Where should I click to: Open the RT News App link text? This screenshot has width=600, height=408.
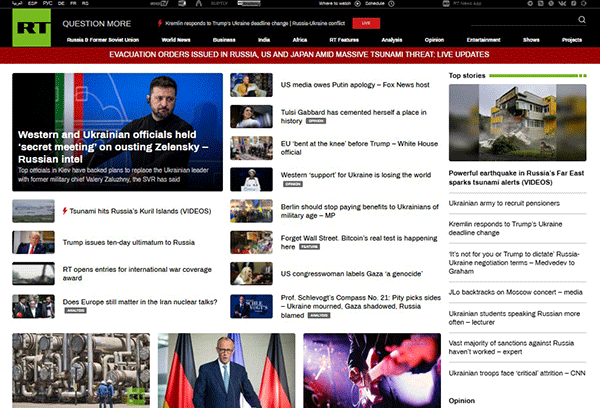click(x=467, y=3)
